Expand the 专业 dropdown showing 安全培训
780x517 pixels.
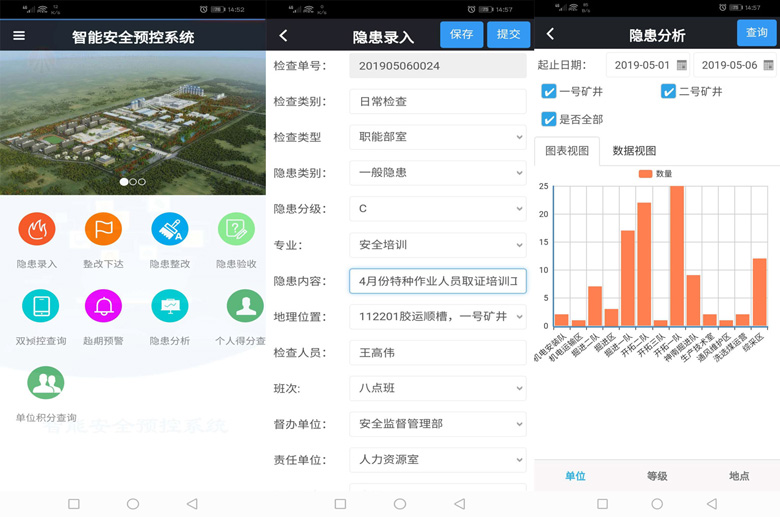[x=437, y=245]
